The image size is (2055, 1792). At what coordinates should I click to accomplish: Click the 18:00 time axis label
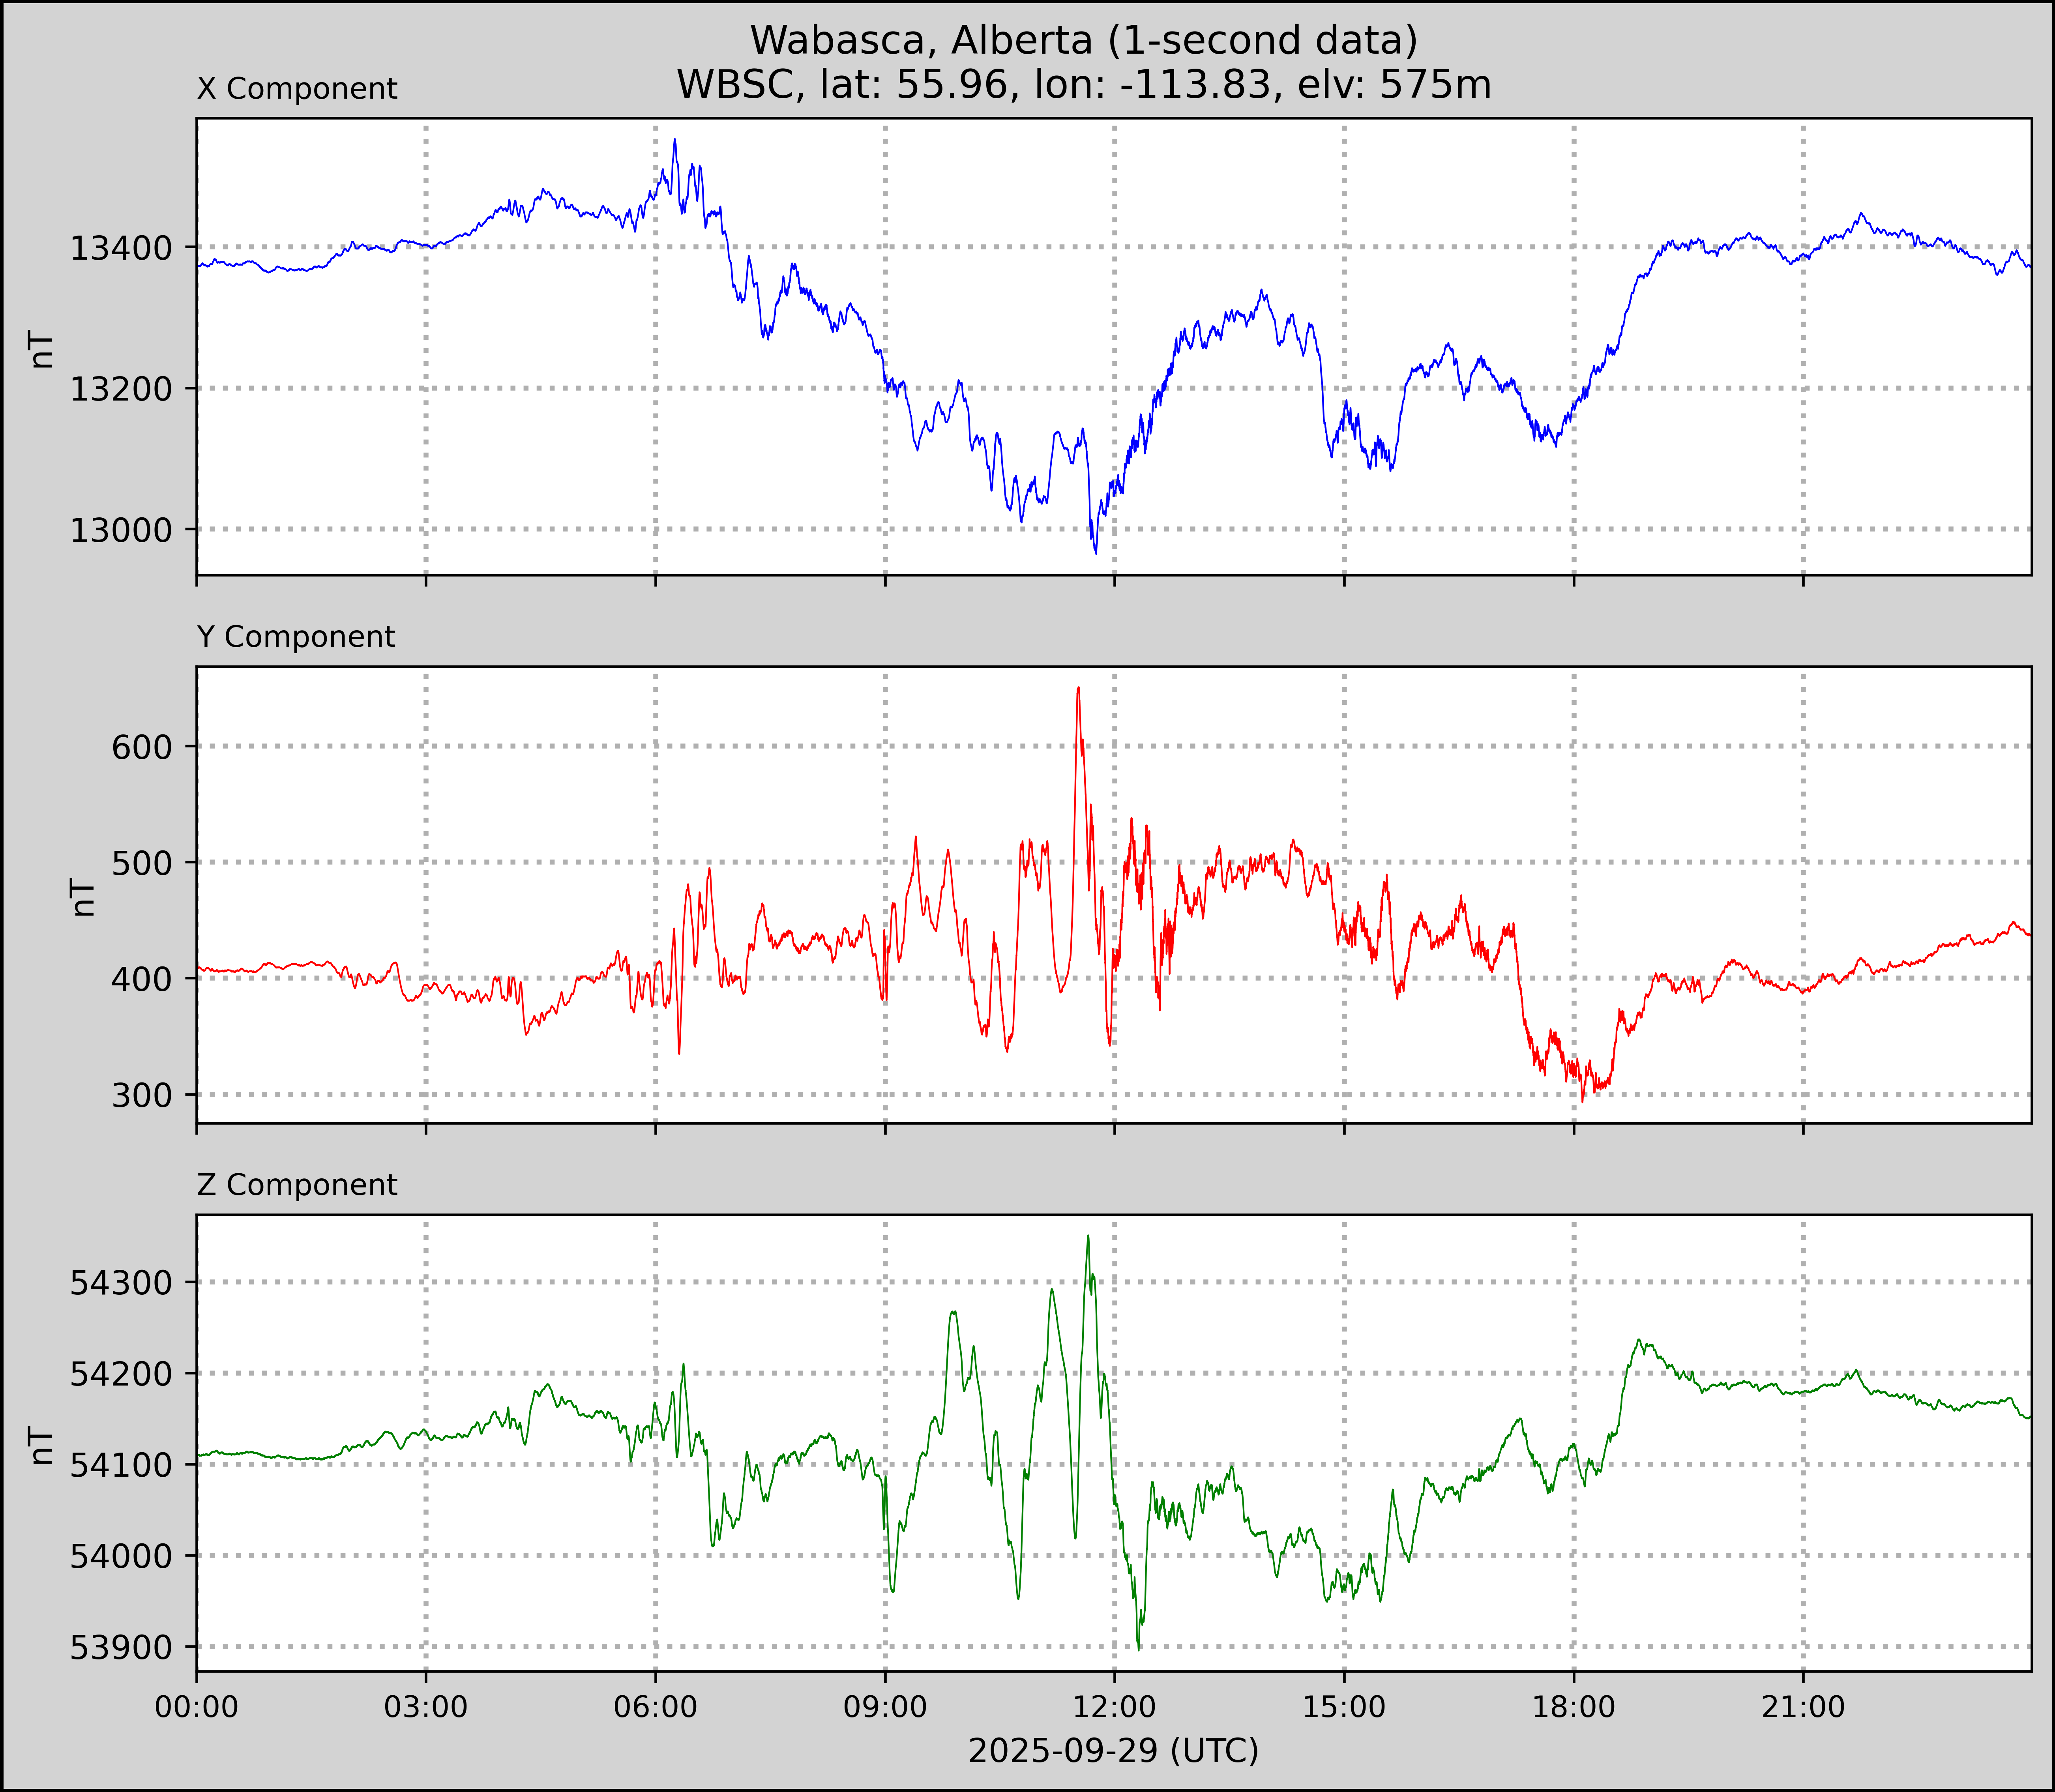click(x=1574, y=1706)
